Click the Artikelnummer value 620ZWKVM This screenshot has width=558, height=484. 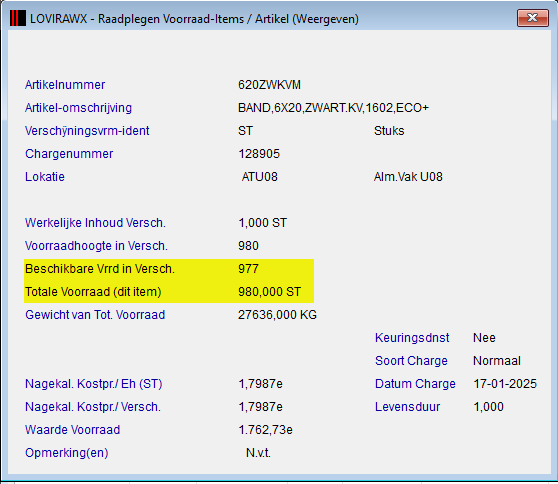[x=269, y=85]
